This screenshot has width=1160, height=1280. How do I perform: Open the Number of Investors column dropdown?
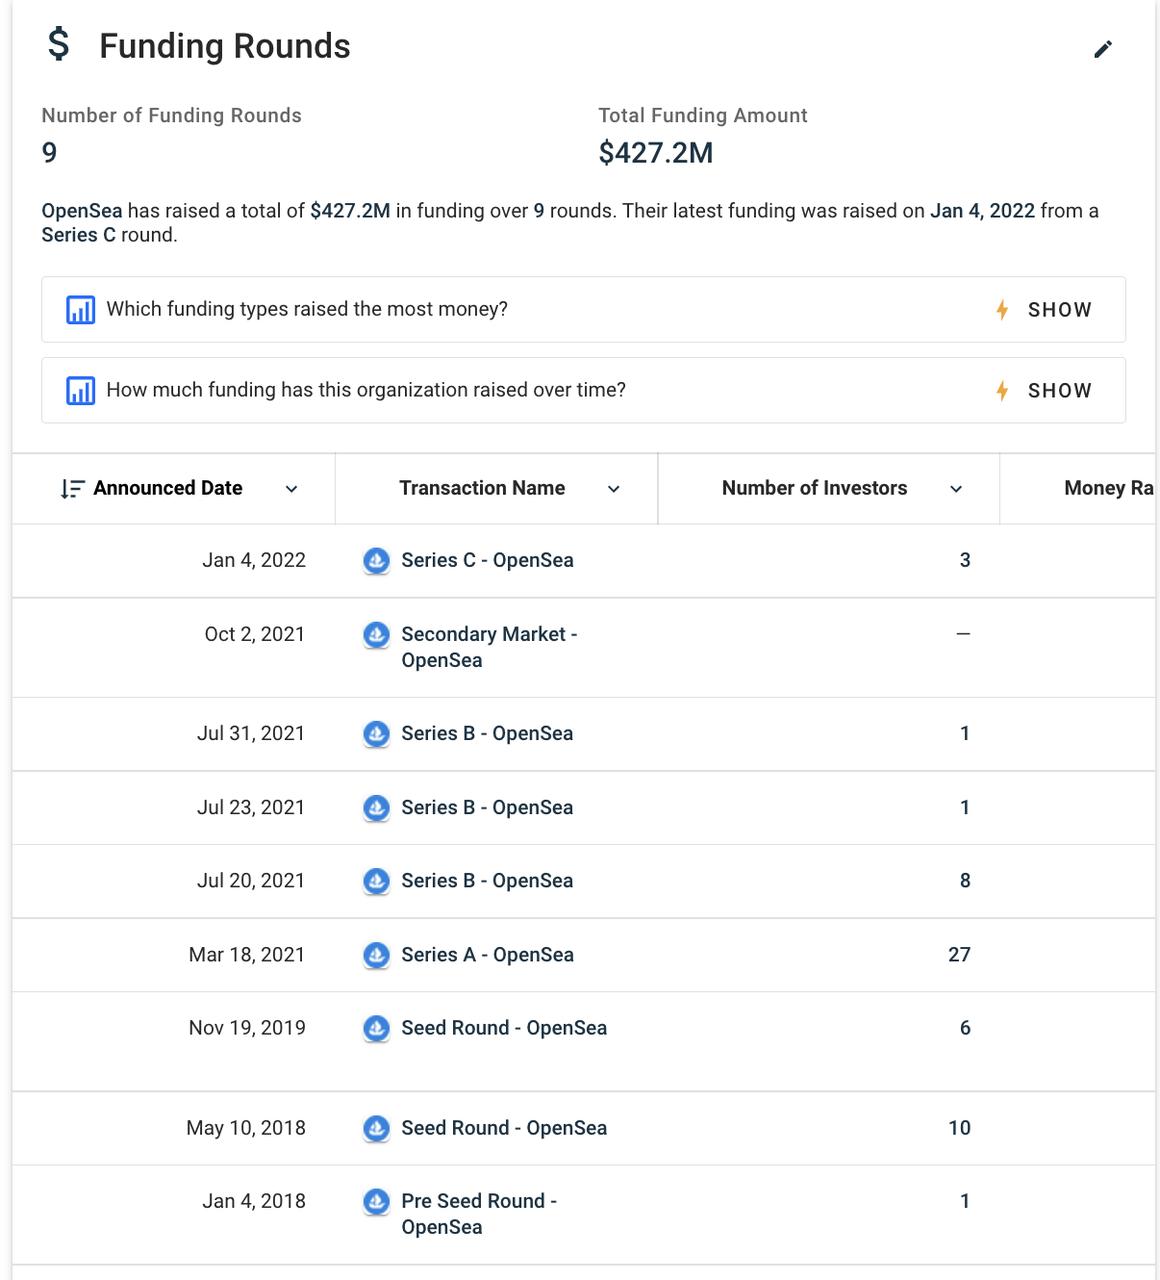(x=956, y=489)
